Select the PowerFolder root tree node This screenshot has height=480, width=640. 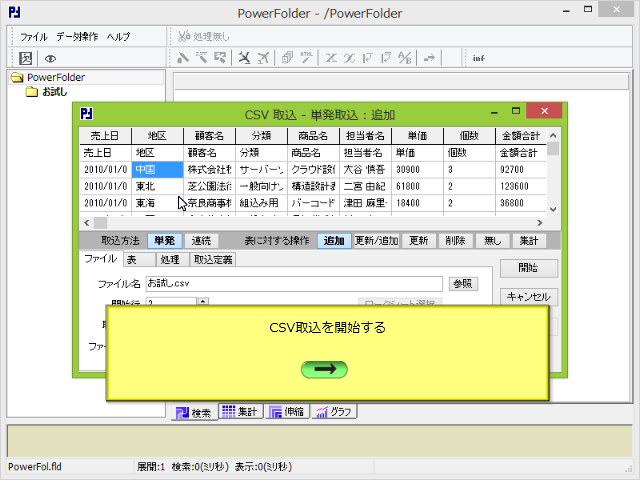[56, 77]
